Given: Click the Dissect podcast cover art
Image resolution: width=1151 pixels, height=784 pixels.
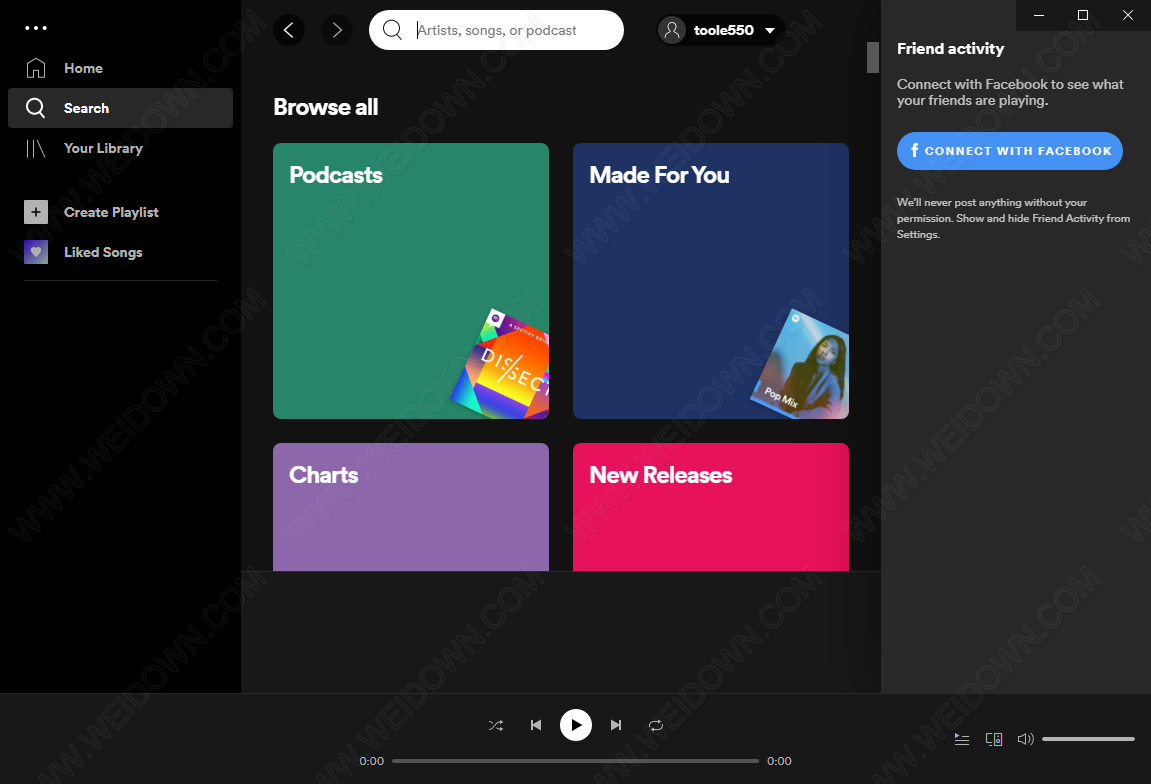Looking at the screenshot, I should [x=500, y=364].
